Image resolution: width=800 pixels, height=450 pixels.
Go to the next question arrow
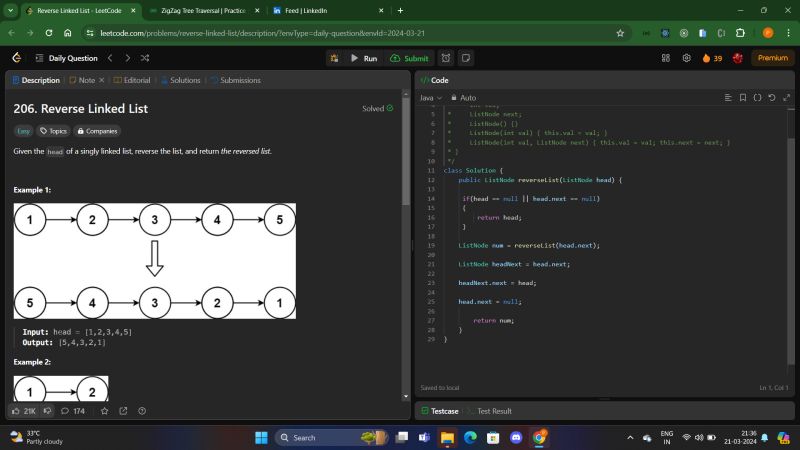(x=128, y=58)
